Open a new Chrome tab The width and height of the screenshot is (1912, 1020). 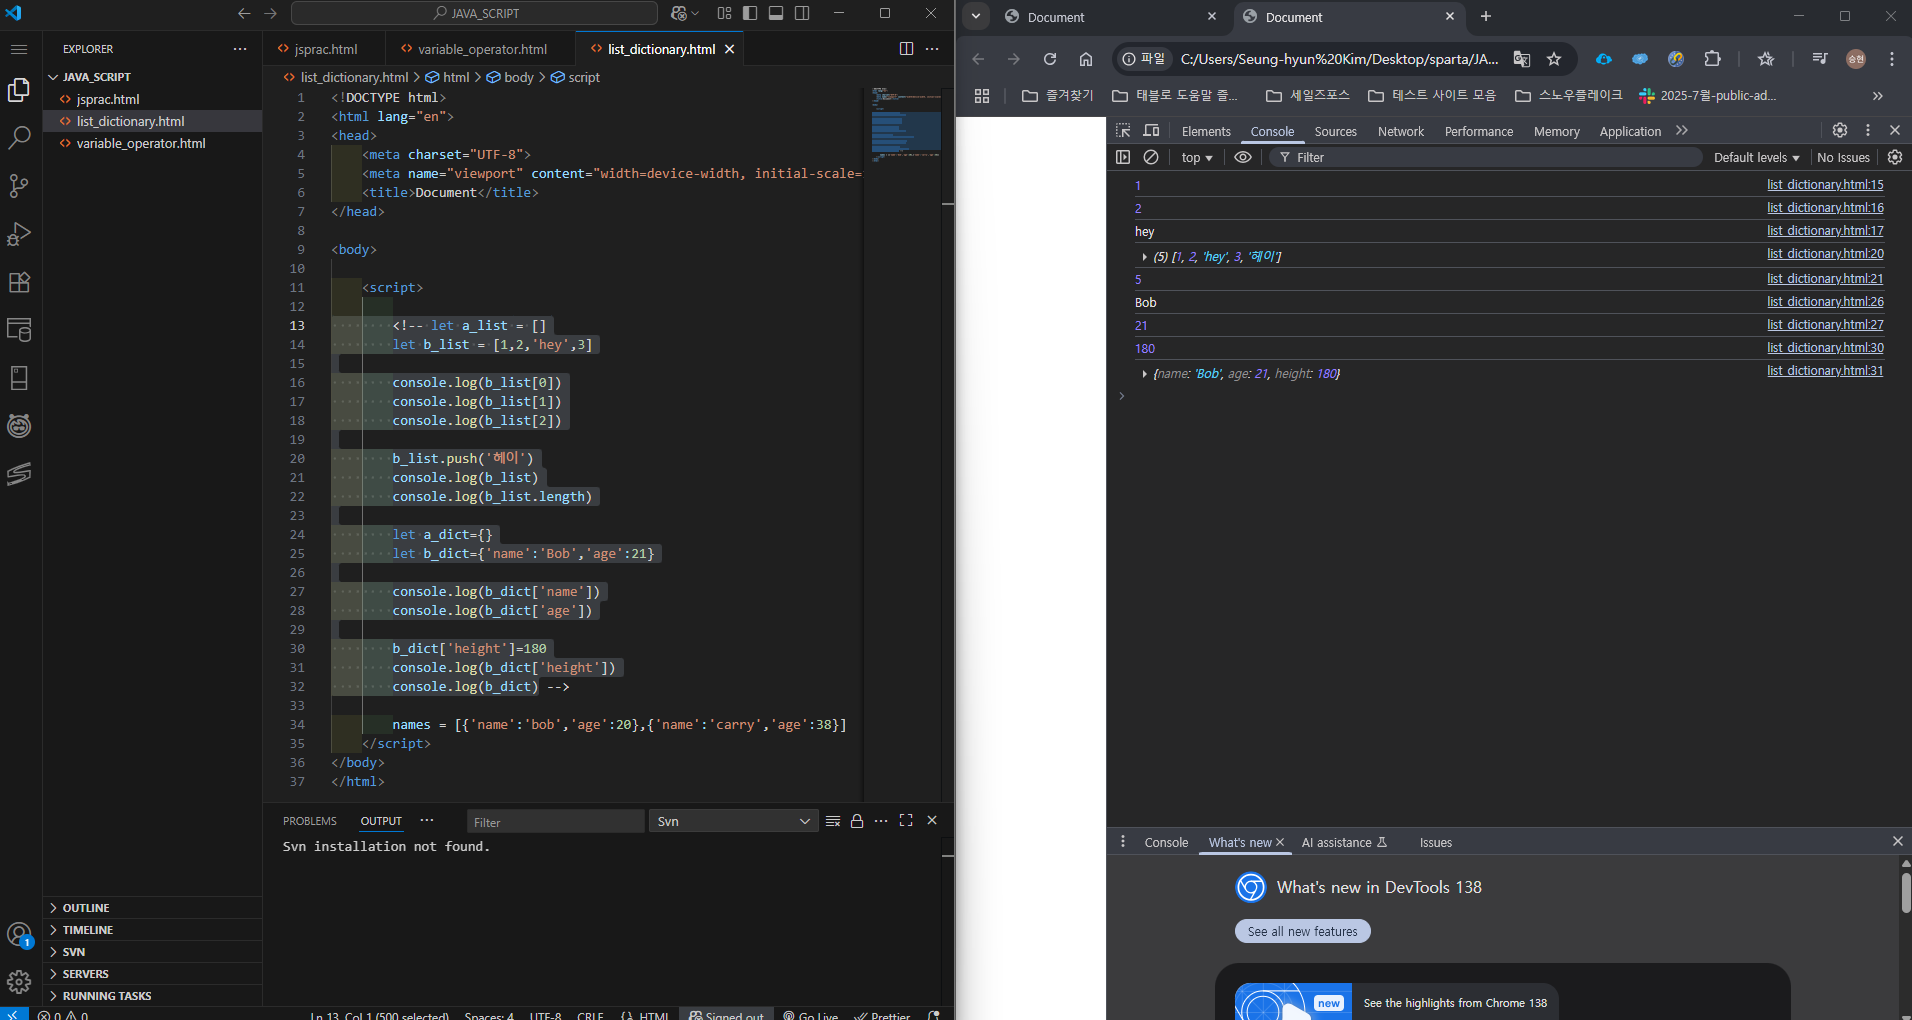[1486, 16]
